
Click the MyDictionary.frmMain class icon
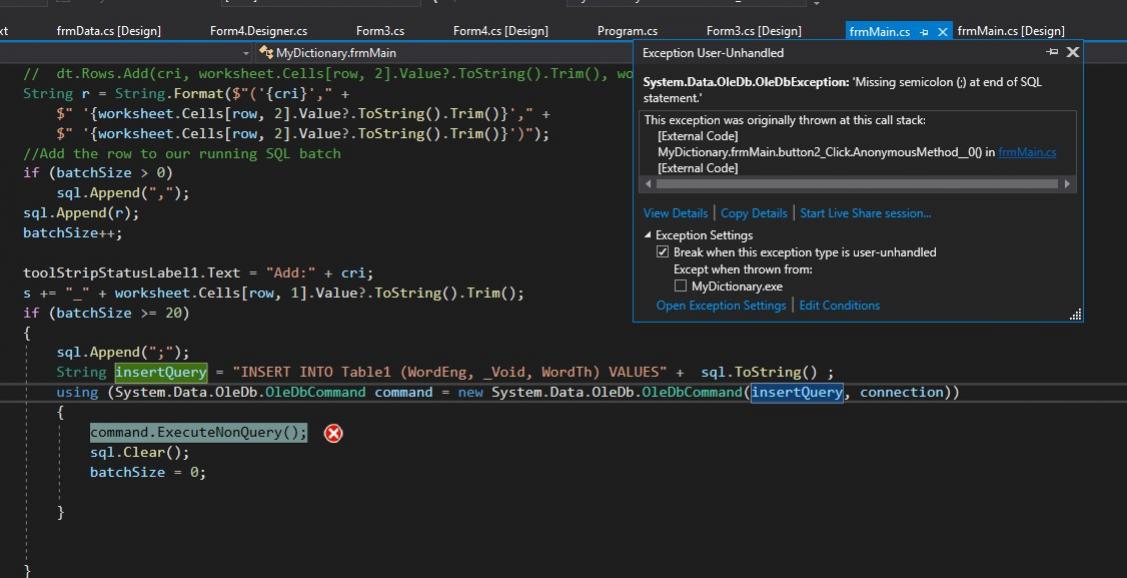(266, 52)
